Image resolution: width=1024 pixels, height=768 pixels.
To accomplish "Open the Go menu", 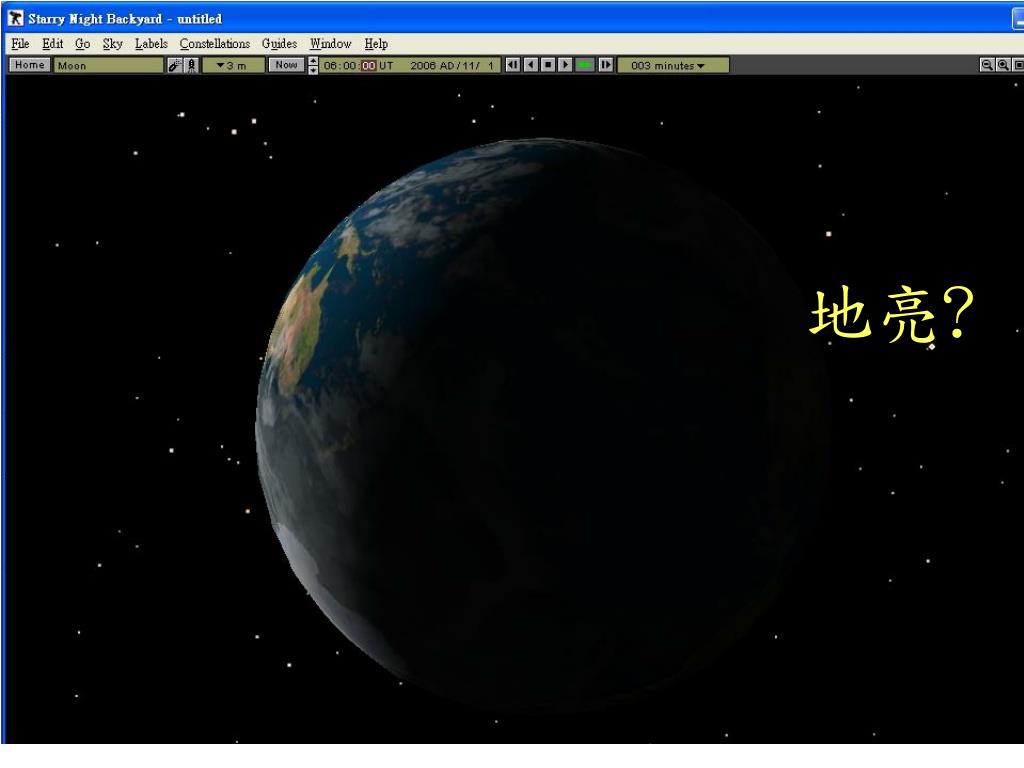I will [82, 44].
